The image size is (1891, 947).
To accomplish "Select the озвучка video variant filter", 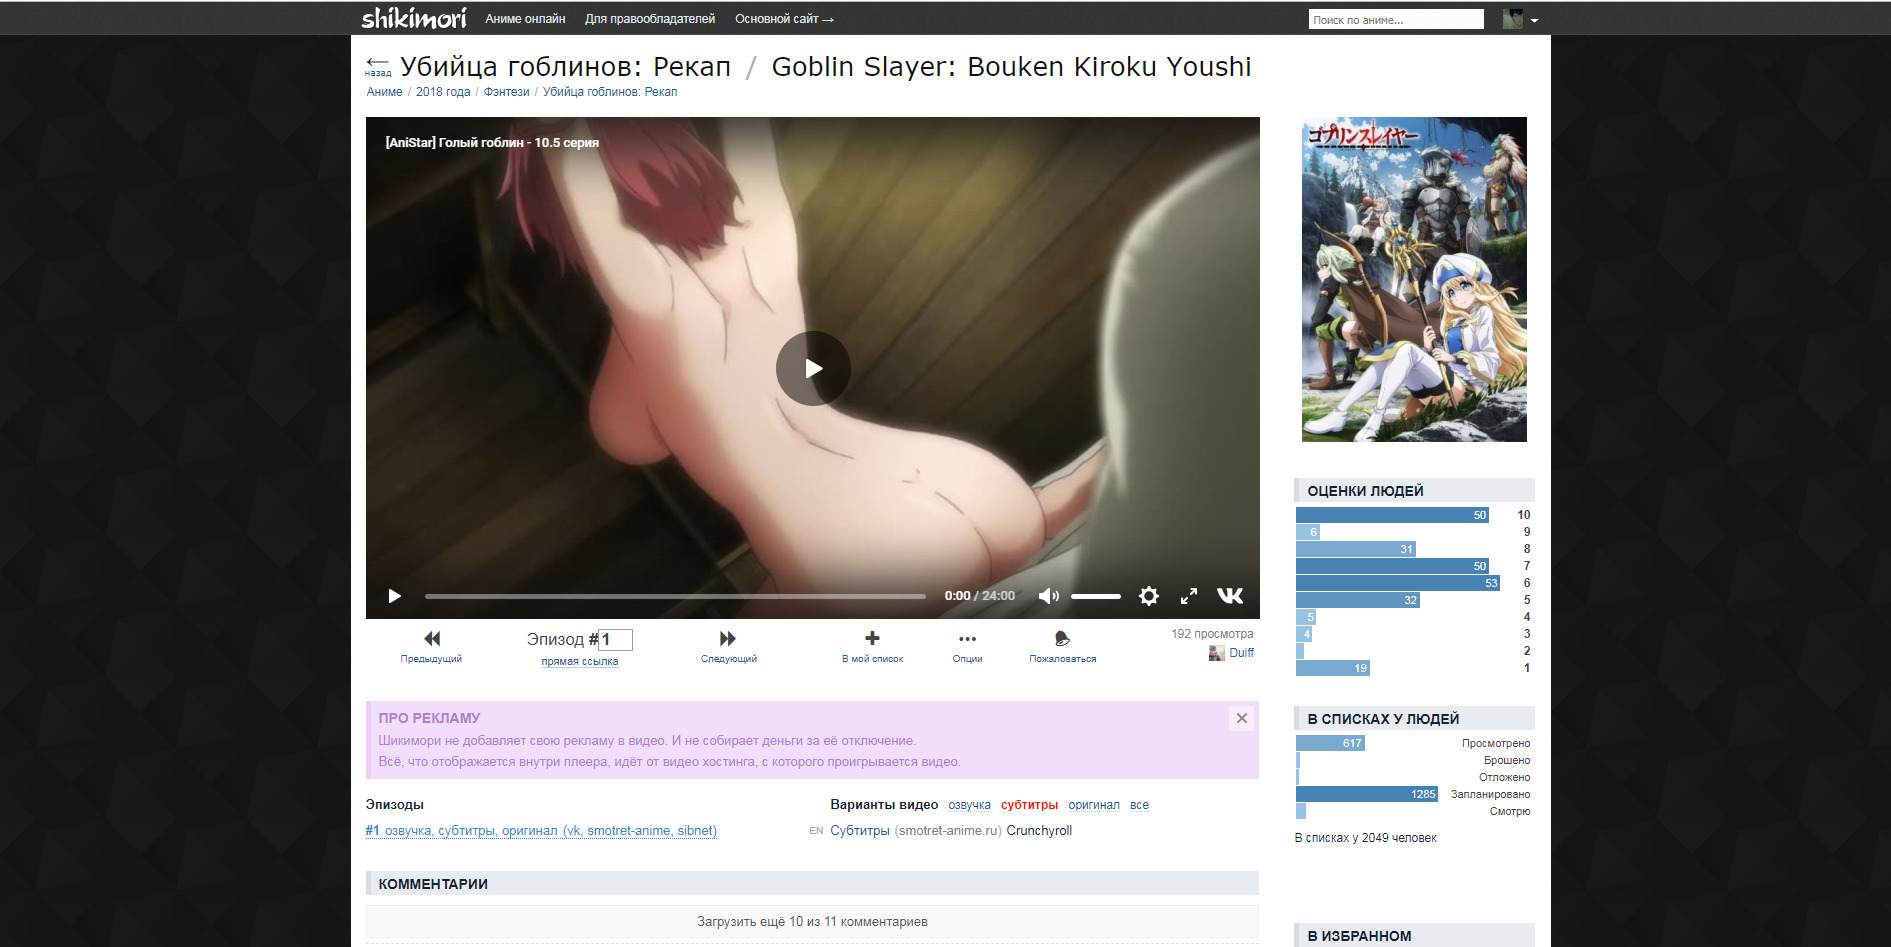I will pos(969,805).
